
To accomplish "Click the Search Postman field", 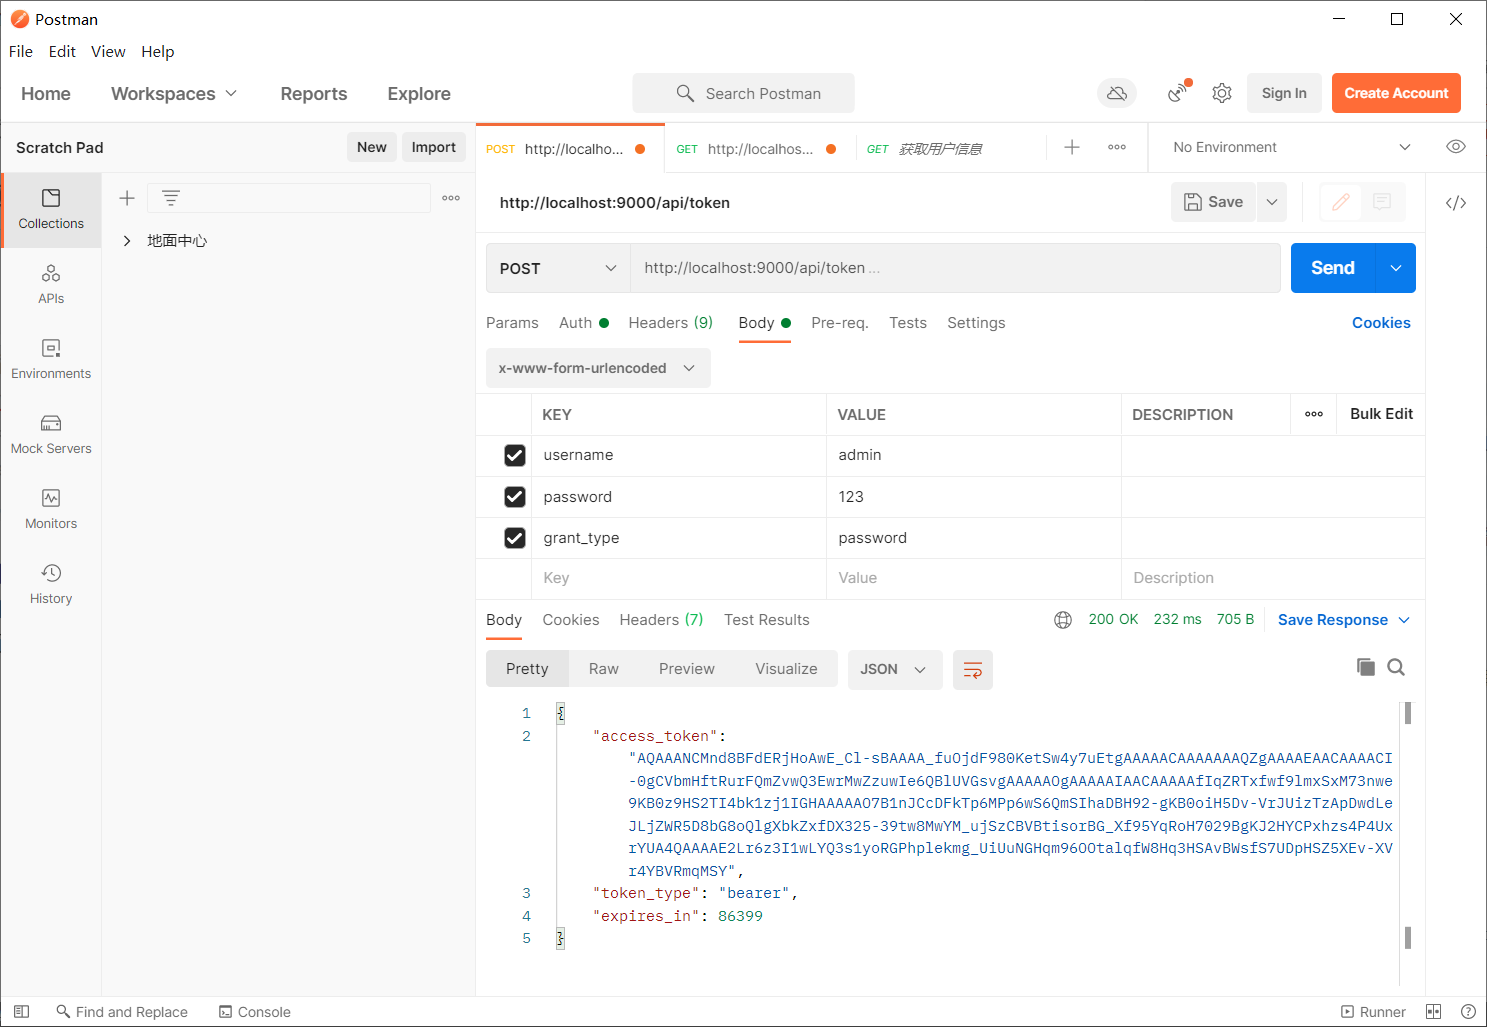I will [743, 93].
